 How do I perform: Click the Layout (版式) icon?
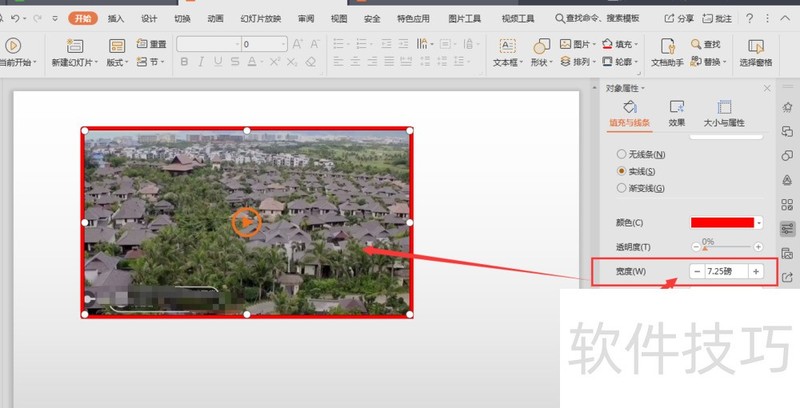117,46
